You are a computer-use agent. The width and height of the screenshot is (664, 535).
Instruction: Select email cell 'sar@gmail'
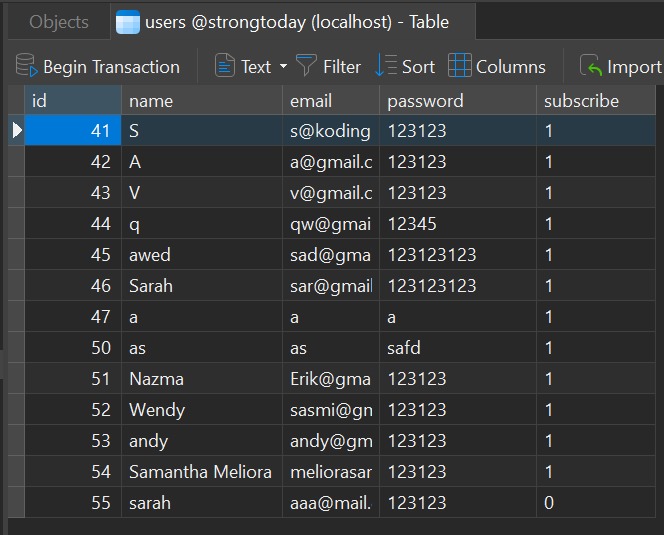coord(331,286)
